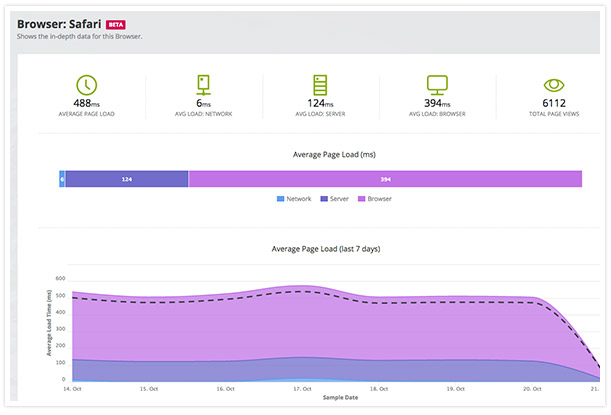Click the TOTAL PAGE VIEWS label
The height and width of the screenshot is (415, 611).
(x=554, y=114)
